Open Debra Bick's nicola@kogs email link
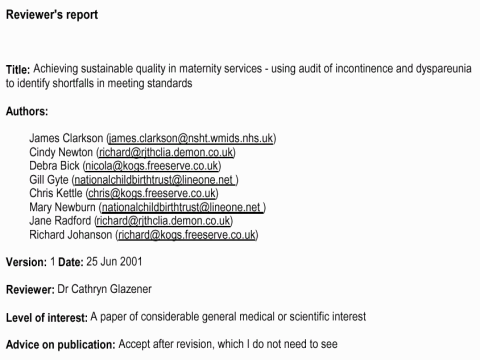 152,166
